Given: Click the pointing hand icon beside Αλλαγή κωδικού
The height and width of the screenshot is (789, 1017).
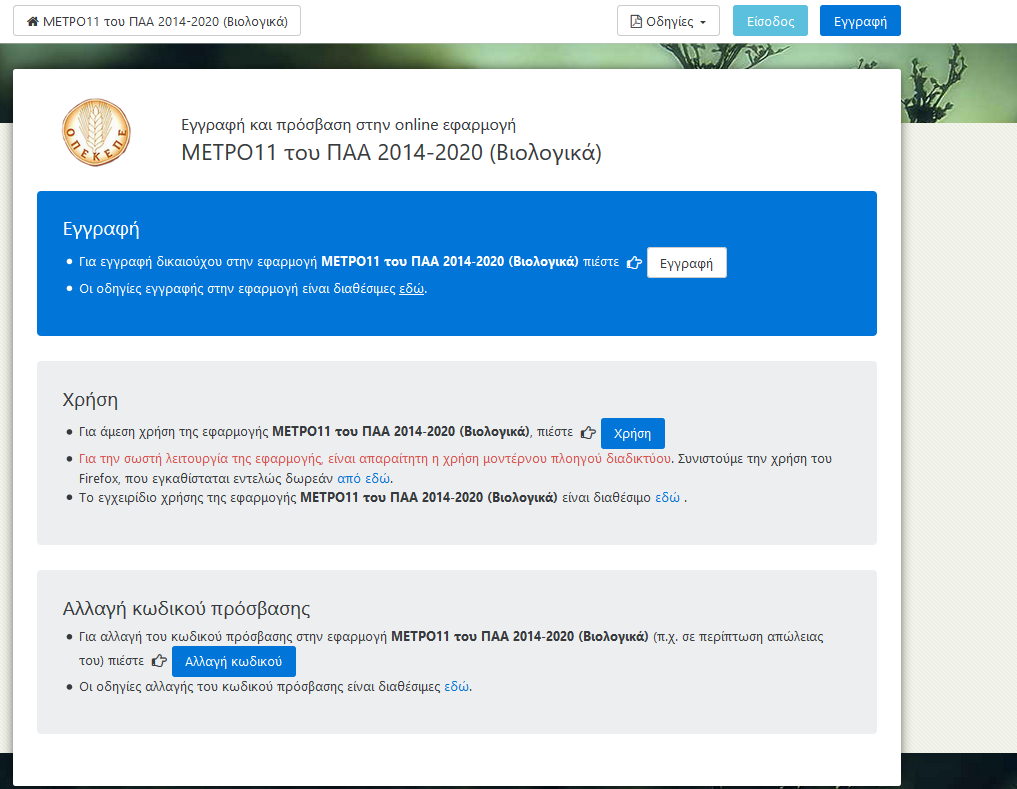Looking at the screenshot, I should [159, 661].
